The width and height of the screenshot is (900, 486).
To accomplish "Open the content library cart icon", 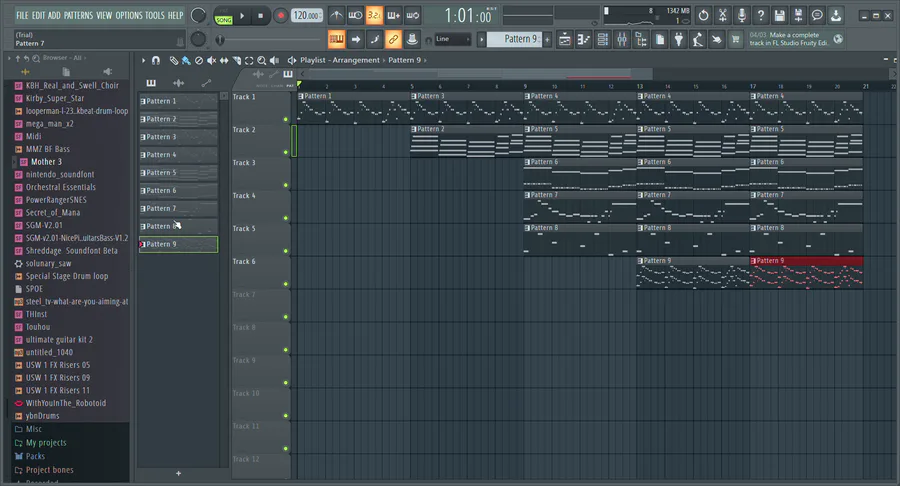I will click(x=735, y=40).
